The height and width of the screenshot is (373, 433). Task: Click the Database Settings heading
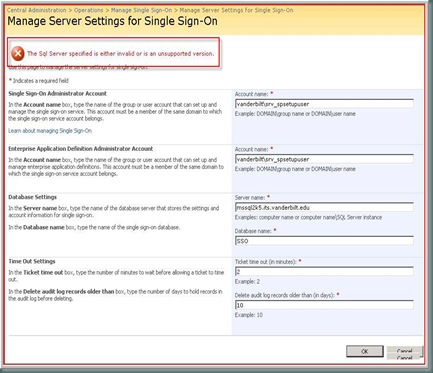coord(33,197)
